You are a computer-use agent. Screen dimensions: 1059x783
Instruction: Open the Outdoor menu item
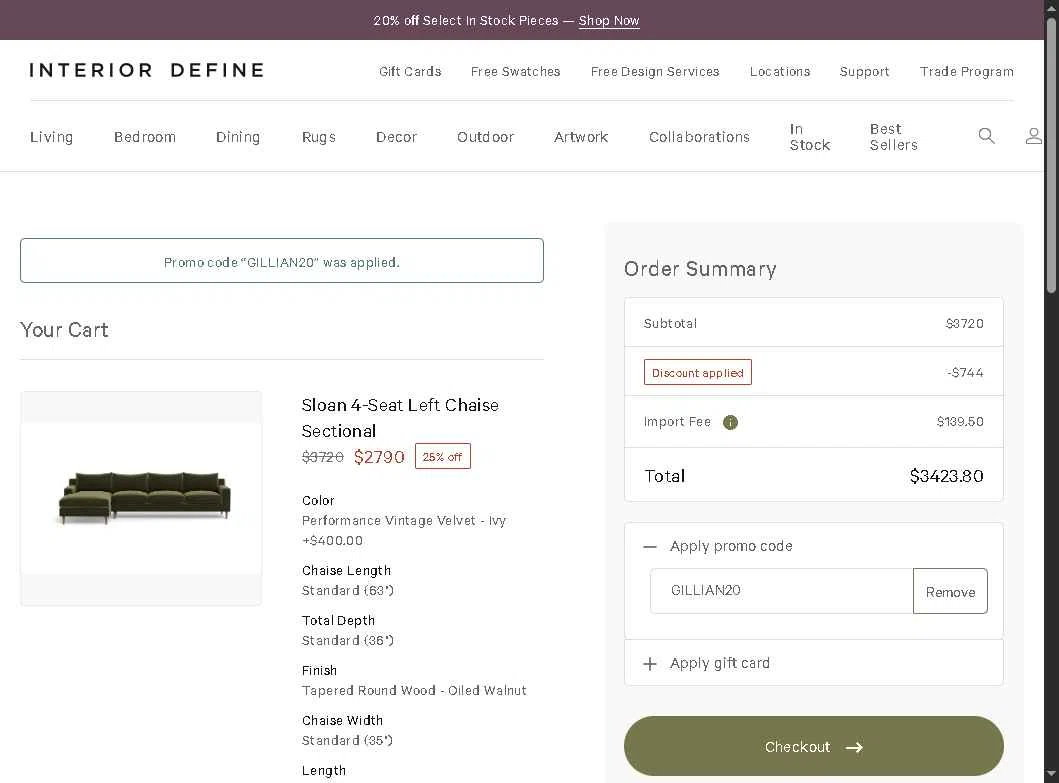[x=485, y=137]
